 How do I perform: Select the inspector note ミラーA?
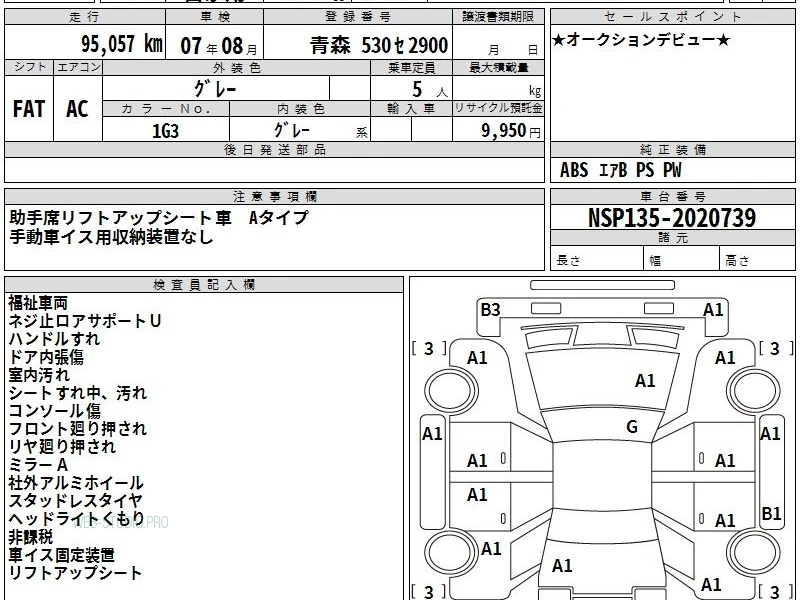[x=38, y=465]
